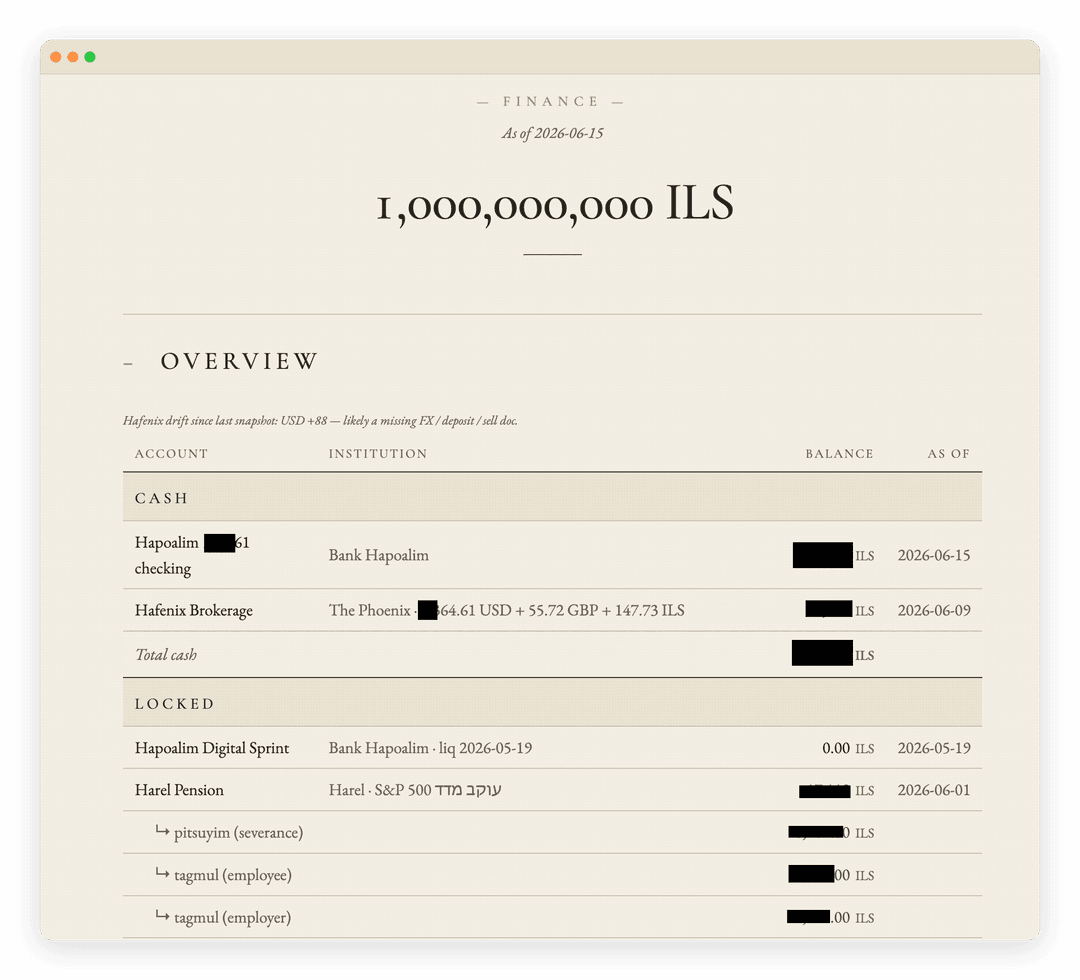Select the Hapoalim Digital Sprint account
Viewport: 1080px width, 980px height.
[212, 748]
